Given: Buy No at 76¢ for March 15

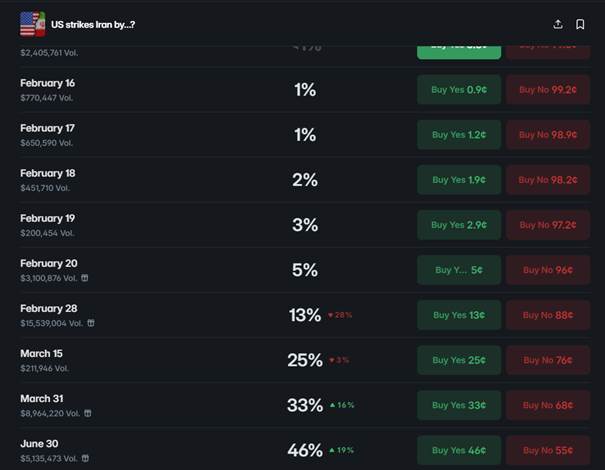Looking at the screenshot, I should (548, 360).
